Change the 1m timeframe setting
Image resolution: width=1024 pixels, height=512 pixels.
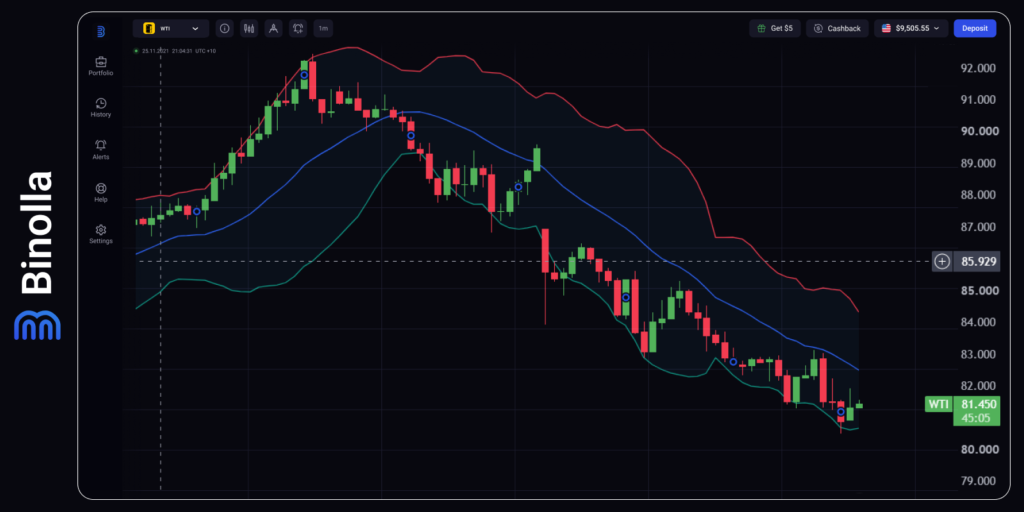click(x=323, y=29)
